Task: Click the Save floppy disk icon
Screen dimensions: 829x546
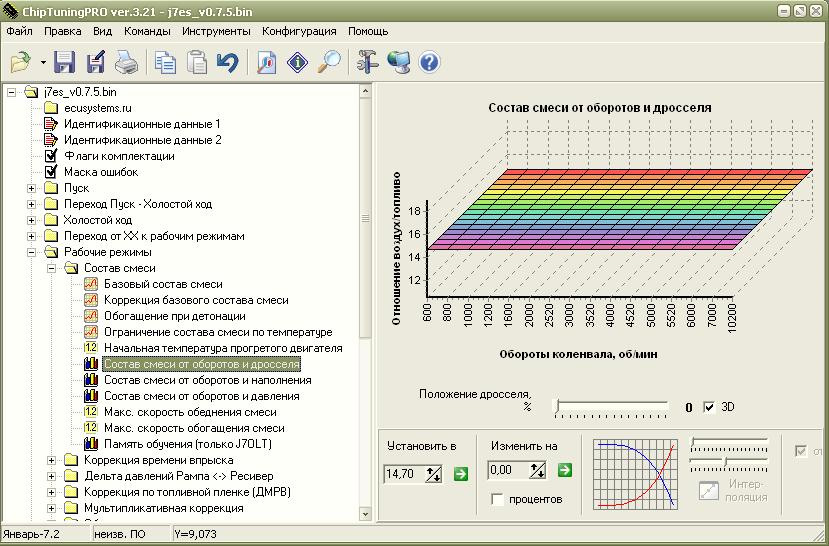Action: click(x=65, y=63)
